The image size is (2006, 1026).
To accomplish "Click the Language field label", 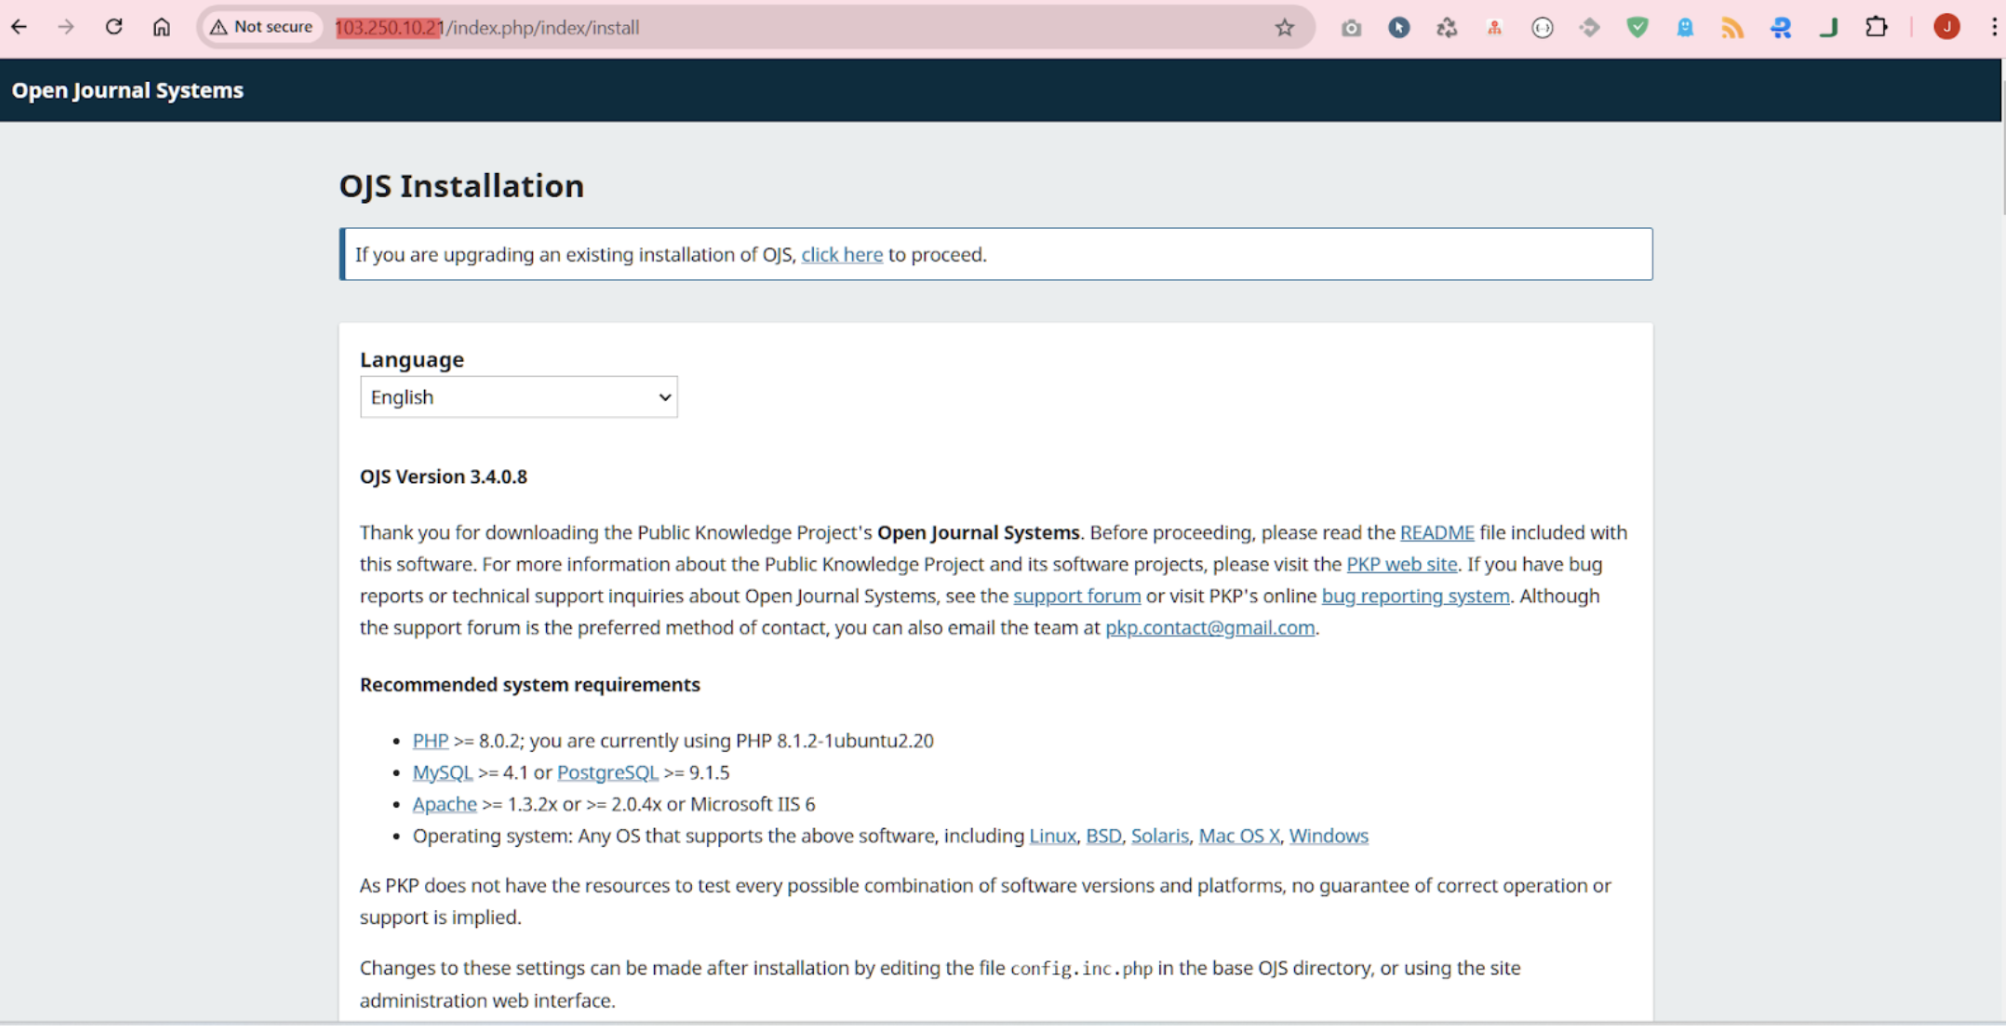I will pyautogui.click(x=412, y=360).
